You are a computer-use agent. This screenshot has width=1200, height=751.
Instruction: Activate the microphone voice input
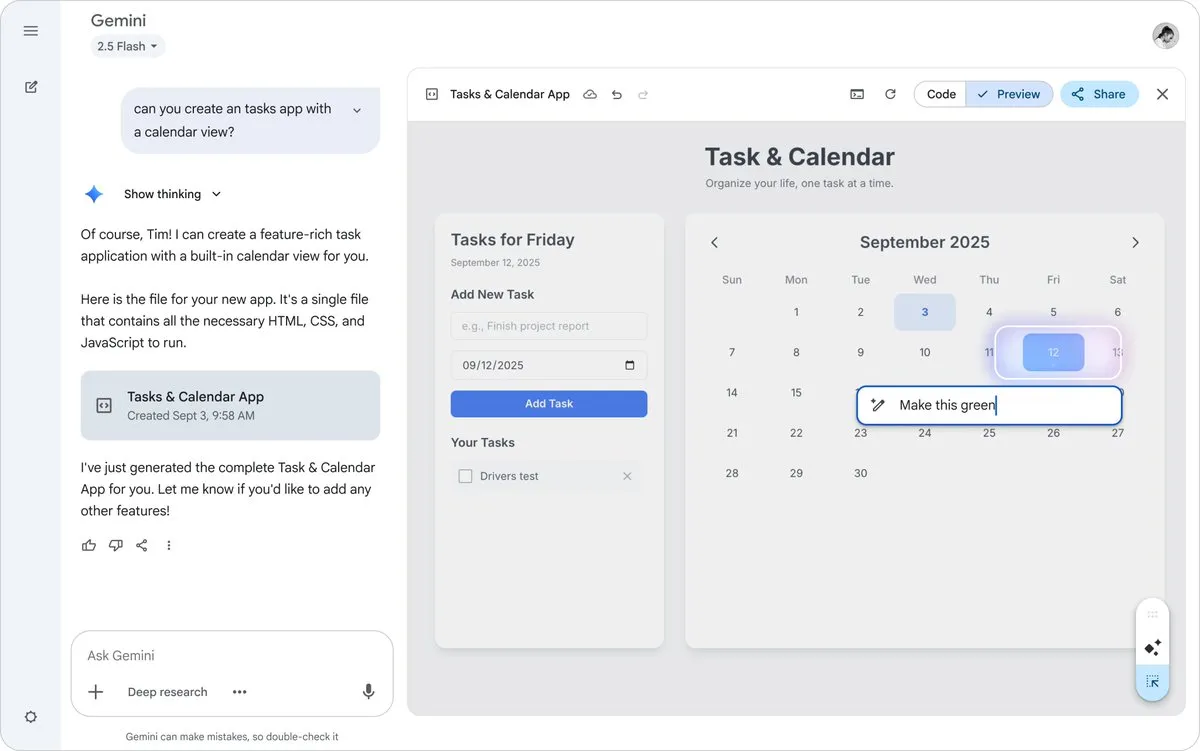coord(368,692)
